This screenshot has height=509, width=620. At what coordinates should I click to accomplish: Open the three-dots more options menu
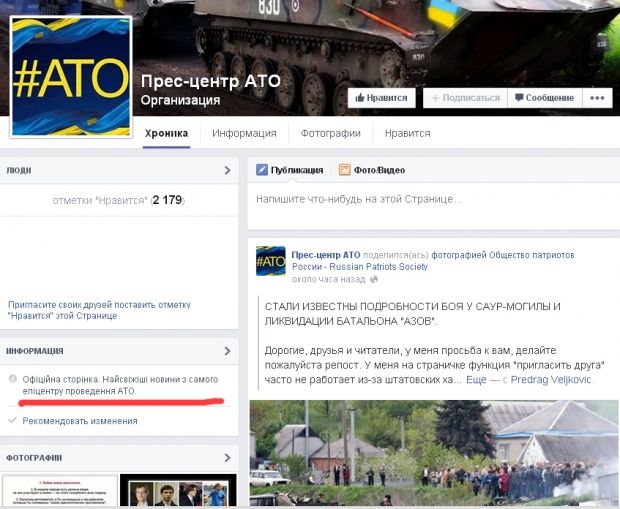point(597,98)
